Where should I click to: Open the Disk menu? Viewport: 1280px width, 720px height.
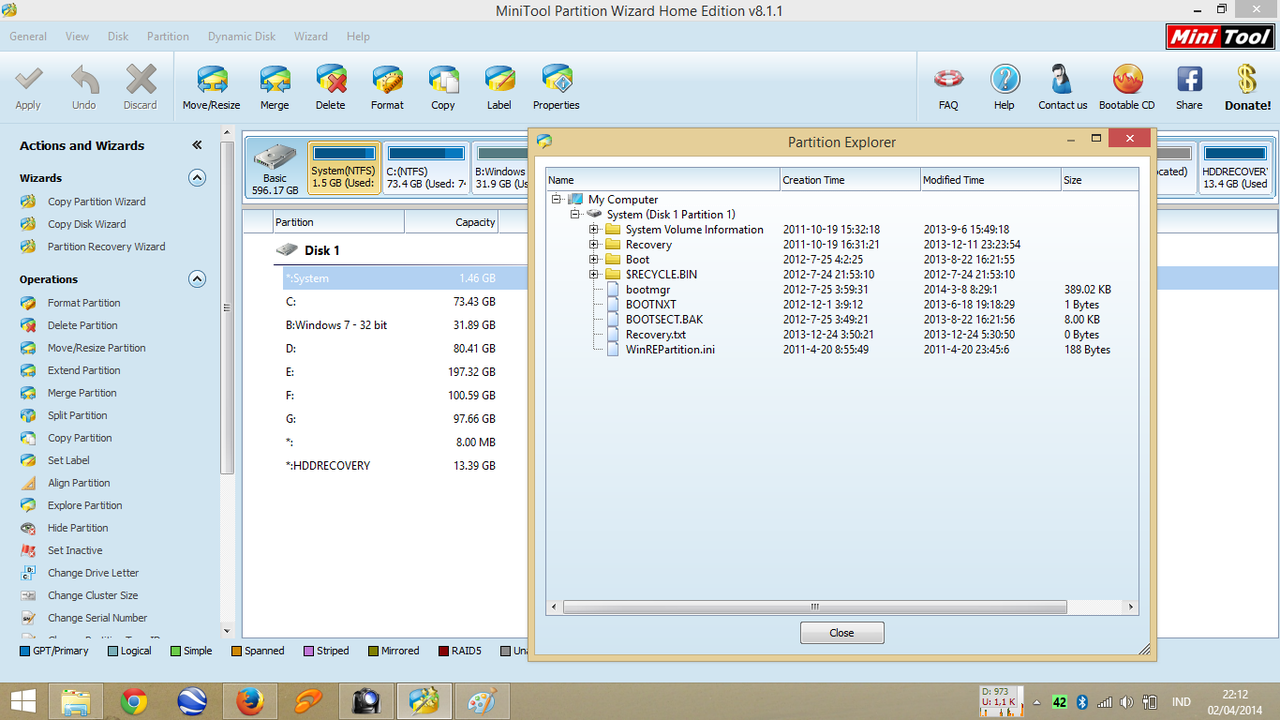click(x=118, y=36)
